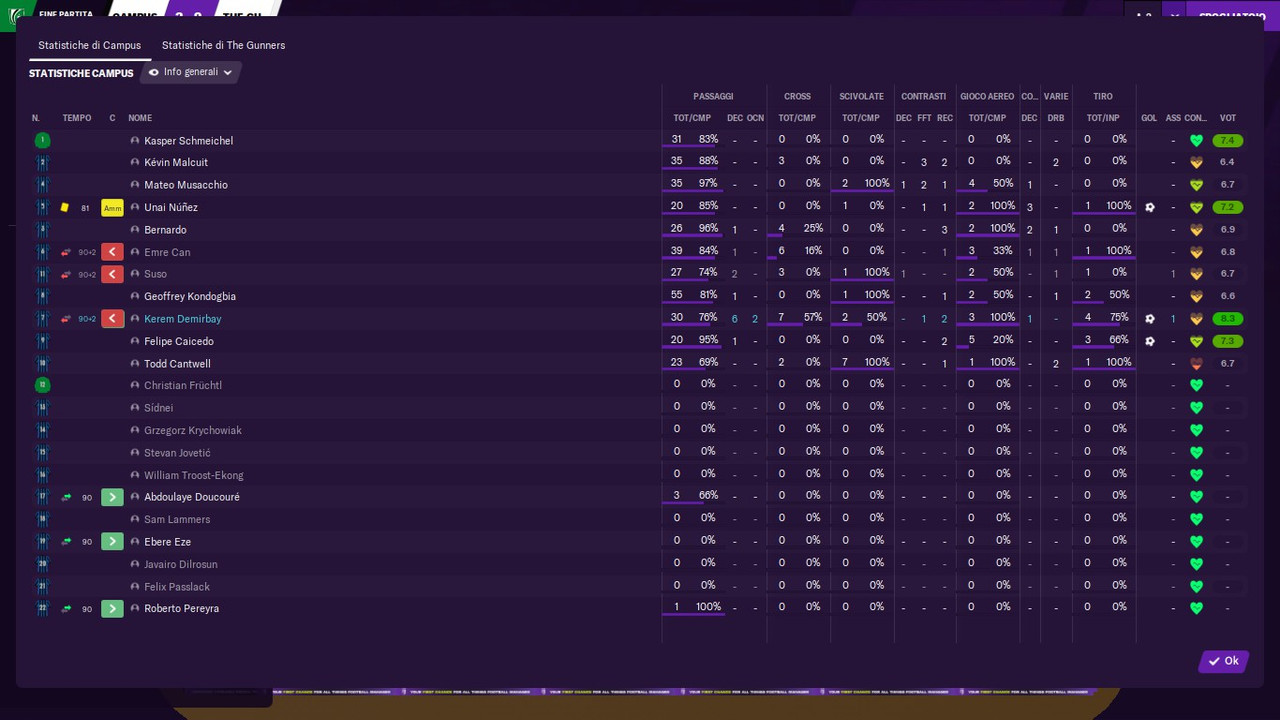Select 'STATISTICHE CAMPUS' heading text
This screenshot has height=720, width=1280.
coord(81,74)
